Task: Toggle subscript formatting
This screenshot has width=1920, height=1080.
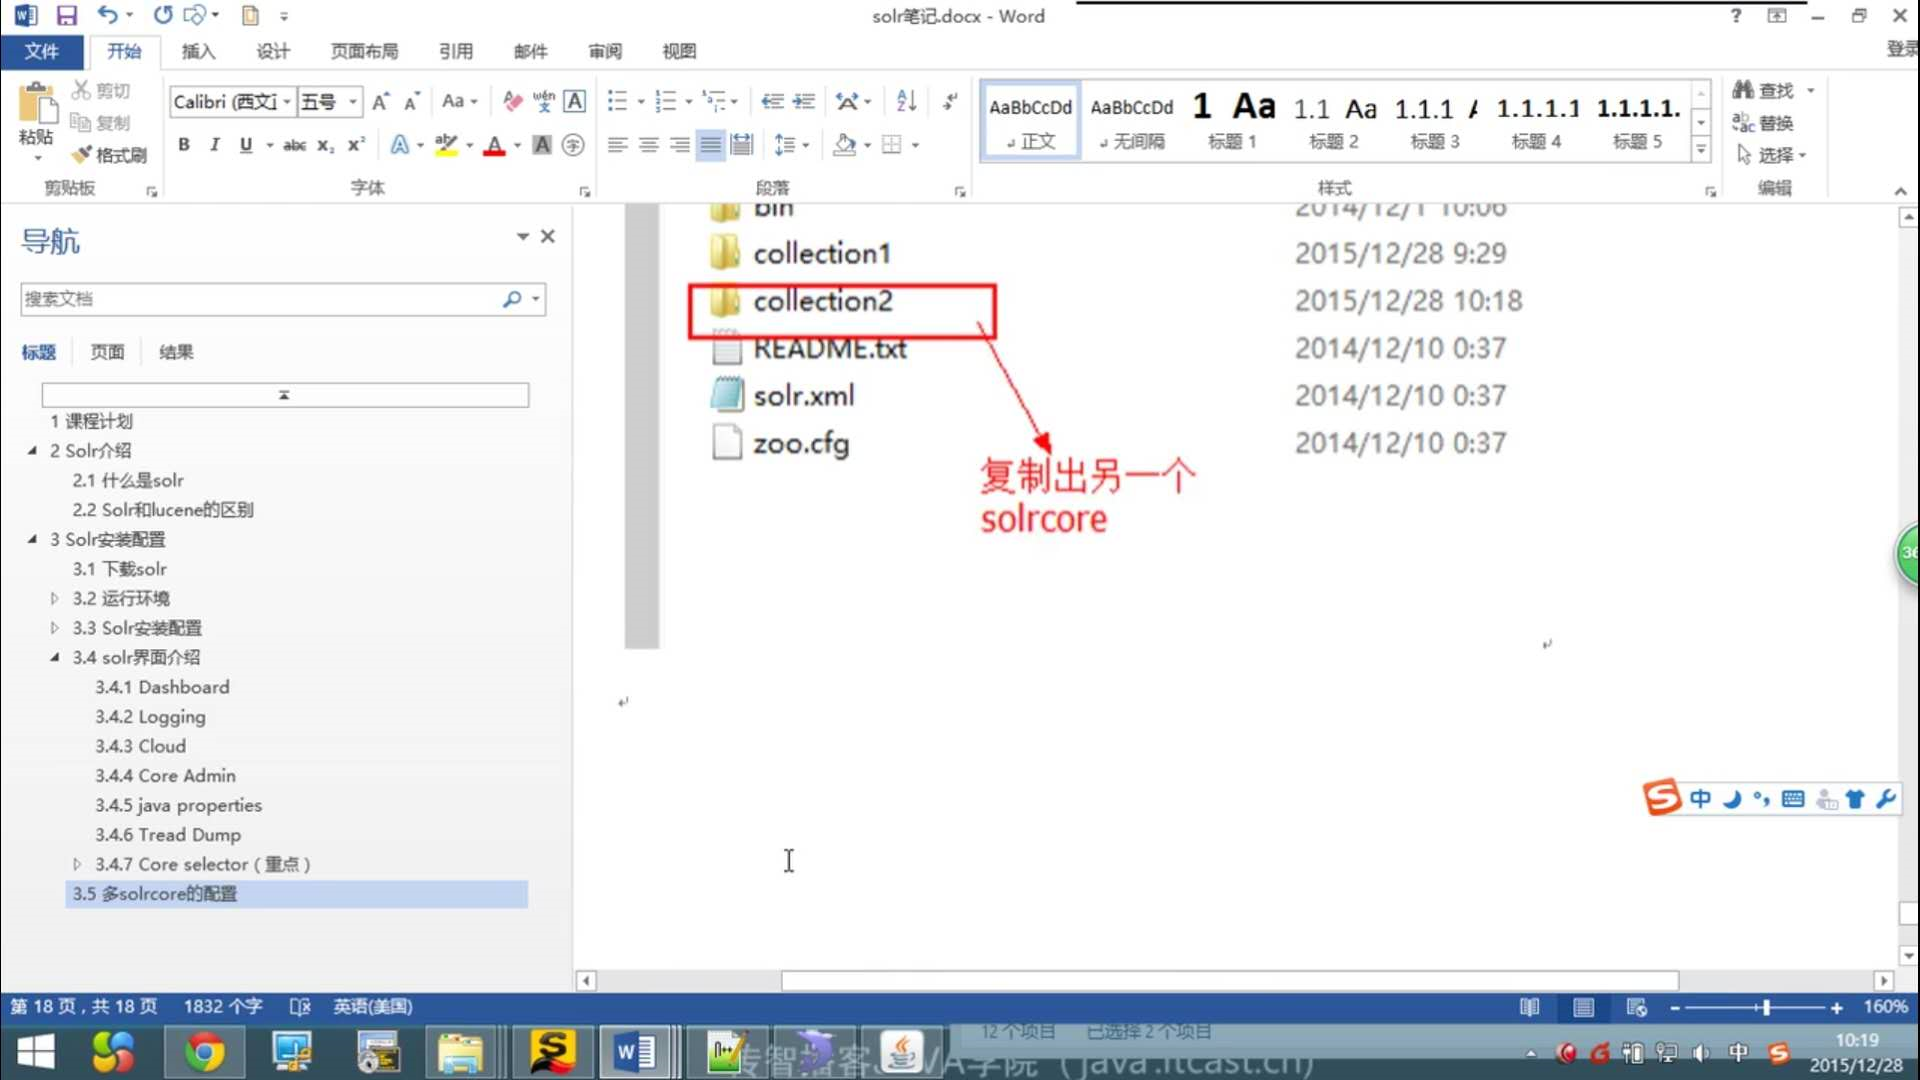Action: (x=325, y=145)
